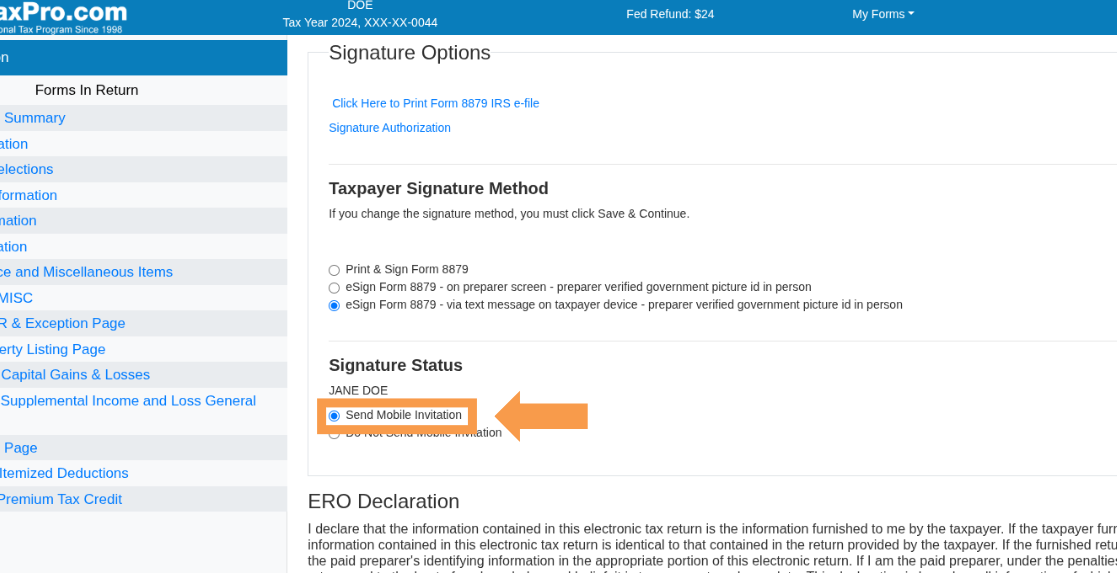Open the My Forms dropdown menu
The image size is (1117, 573).
(x=883, y=14)
